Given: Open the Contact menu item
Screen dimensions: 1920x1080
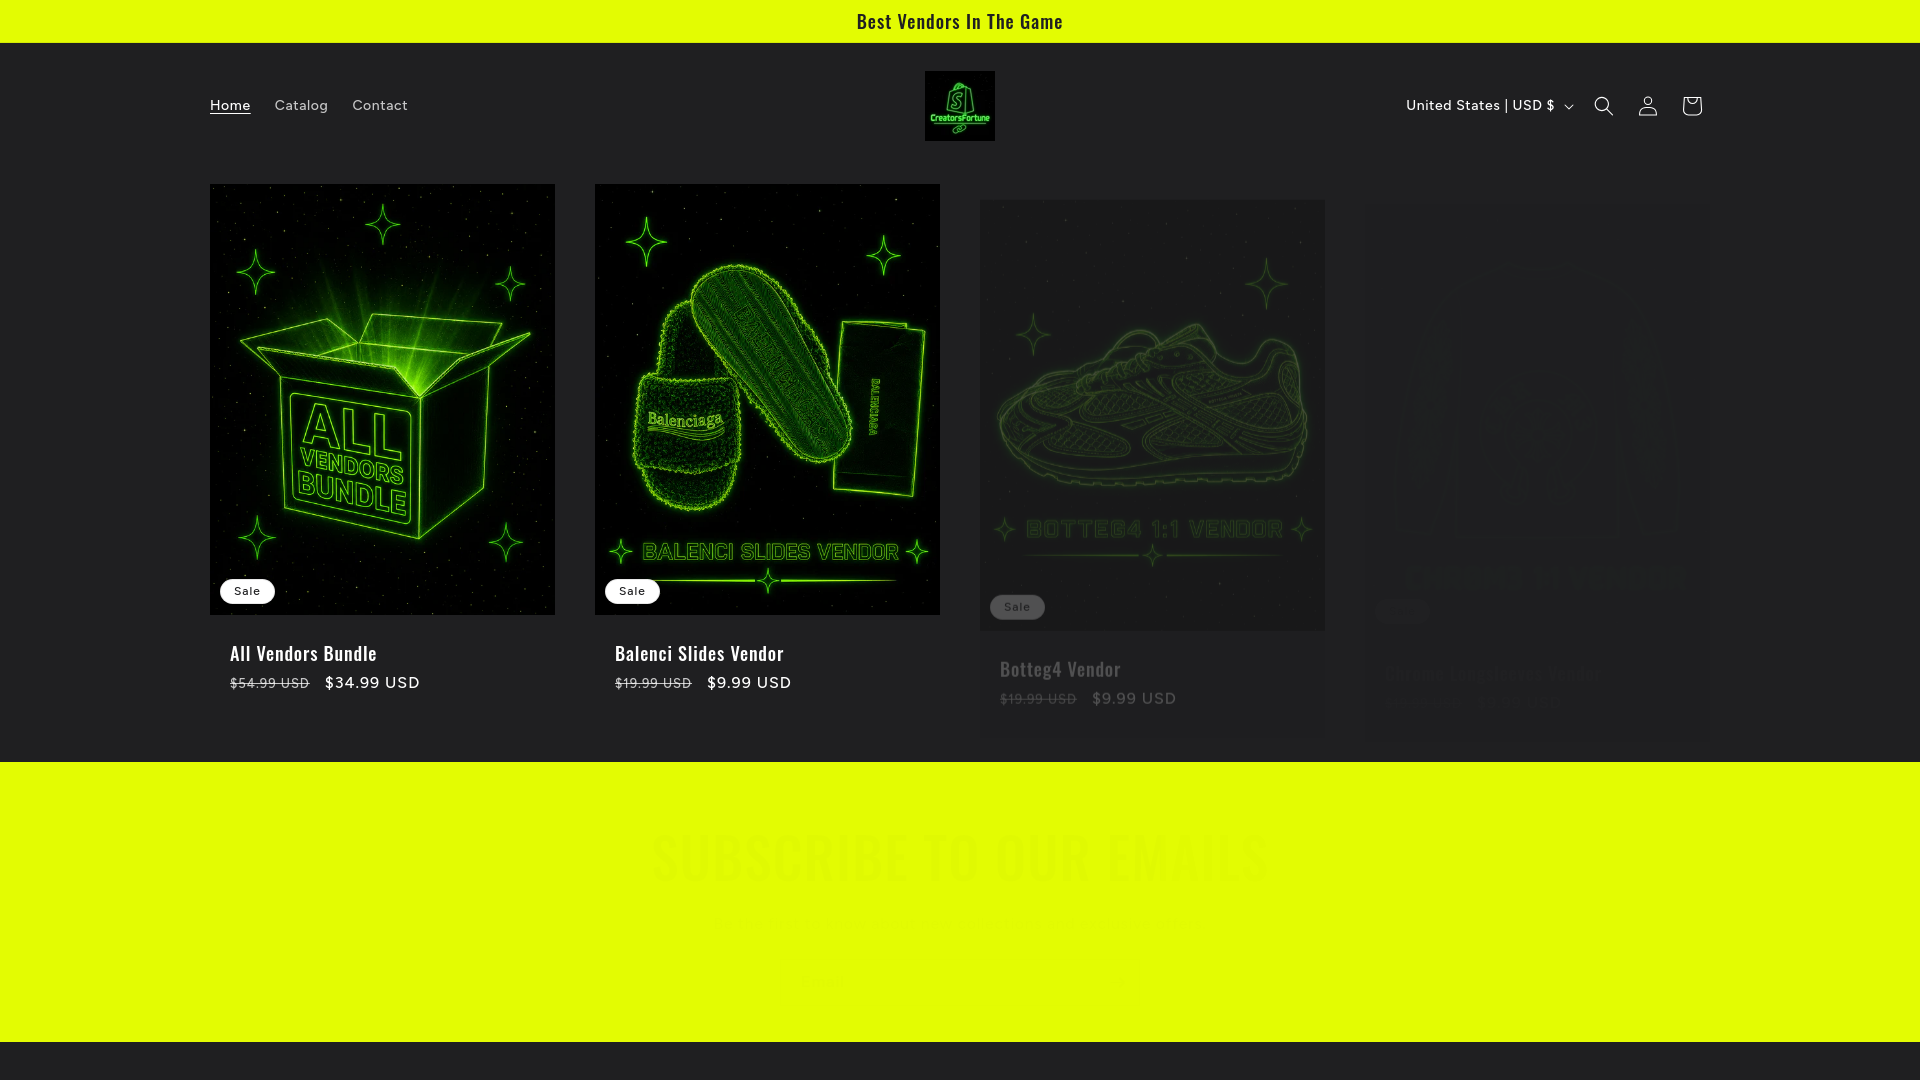Looking at the screenshot, I should click(x=380, y=106).
